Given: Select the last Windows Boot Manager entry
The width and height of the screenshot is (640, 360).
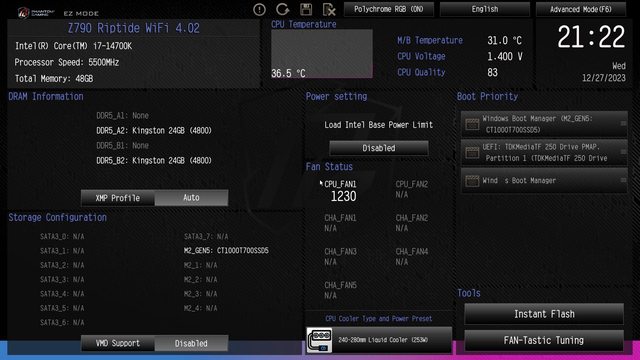Looking at the screenshot, I should tap(544, 180).
